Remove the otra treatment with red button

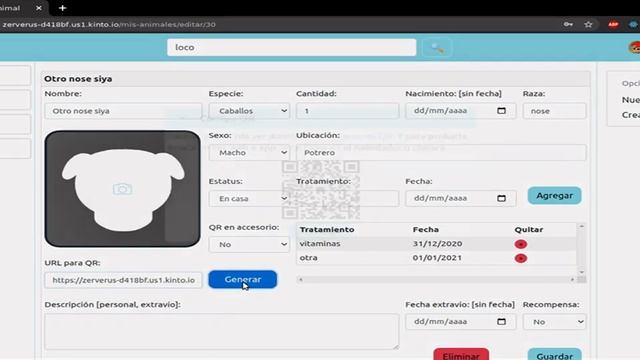click(x=520, y=258)
